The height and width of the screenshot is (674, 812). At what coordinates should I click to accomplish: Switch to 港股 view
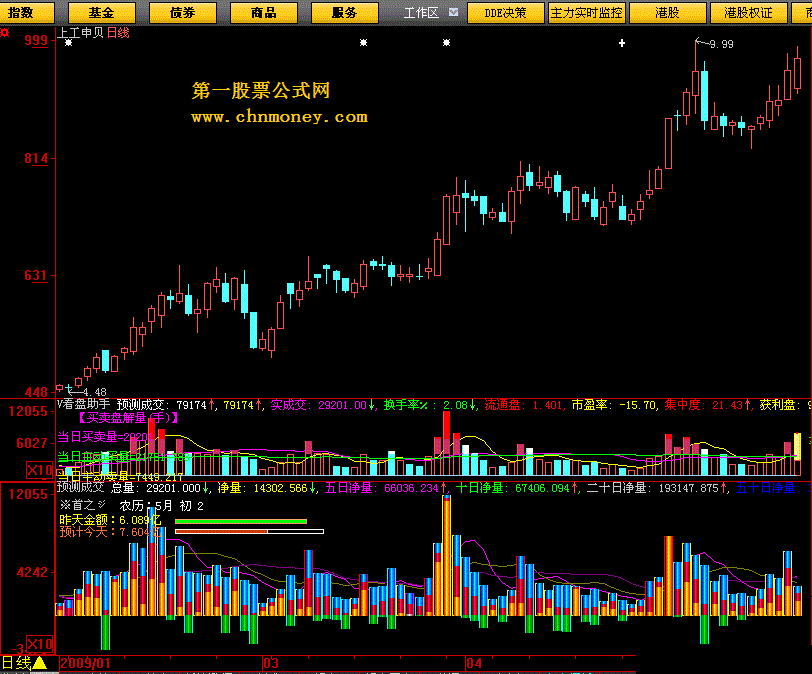click(x=668, y=12)
